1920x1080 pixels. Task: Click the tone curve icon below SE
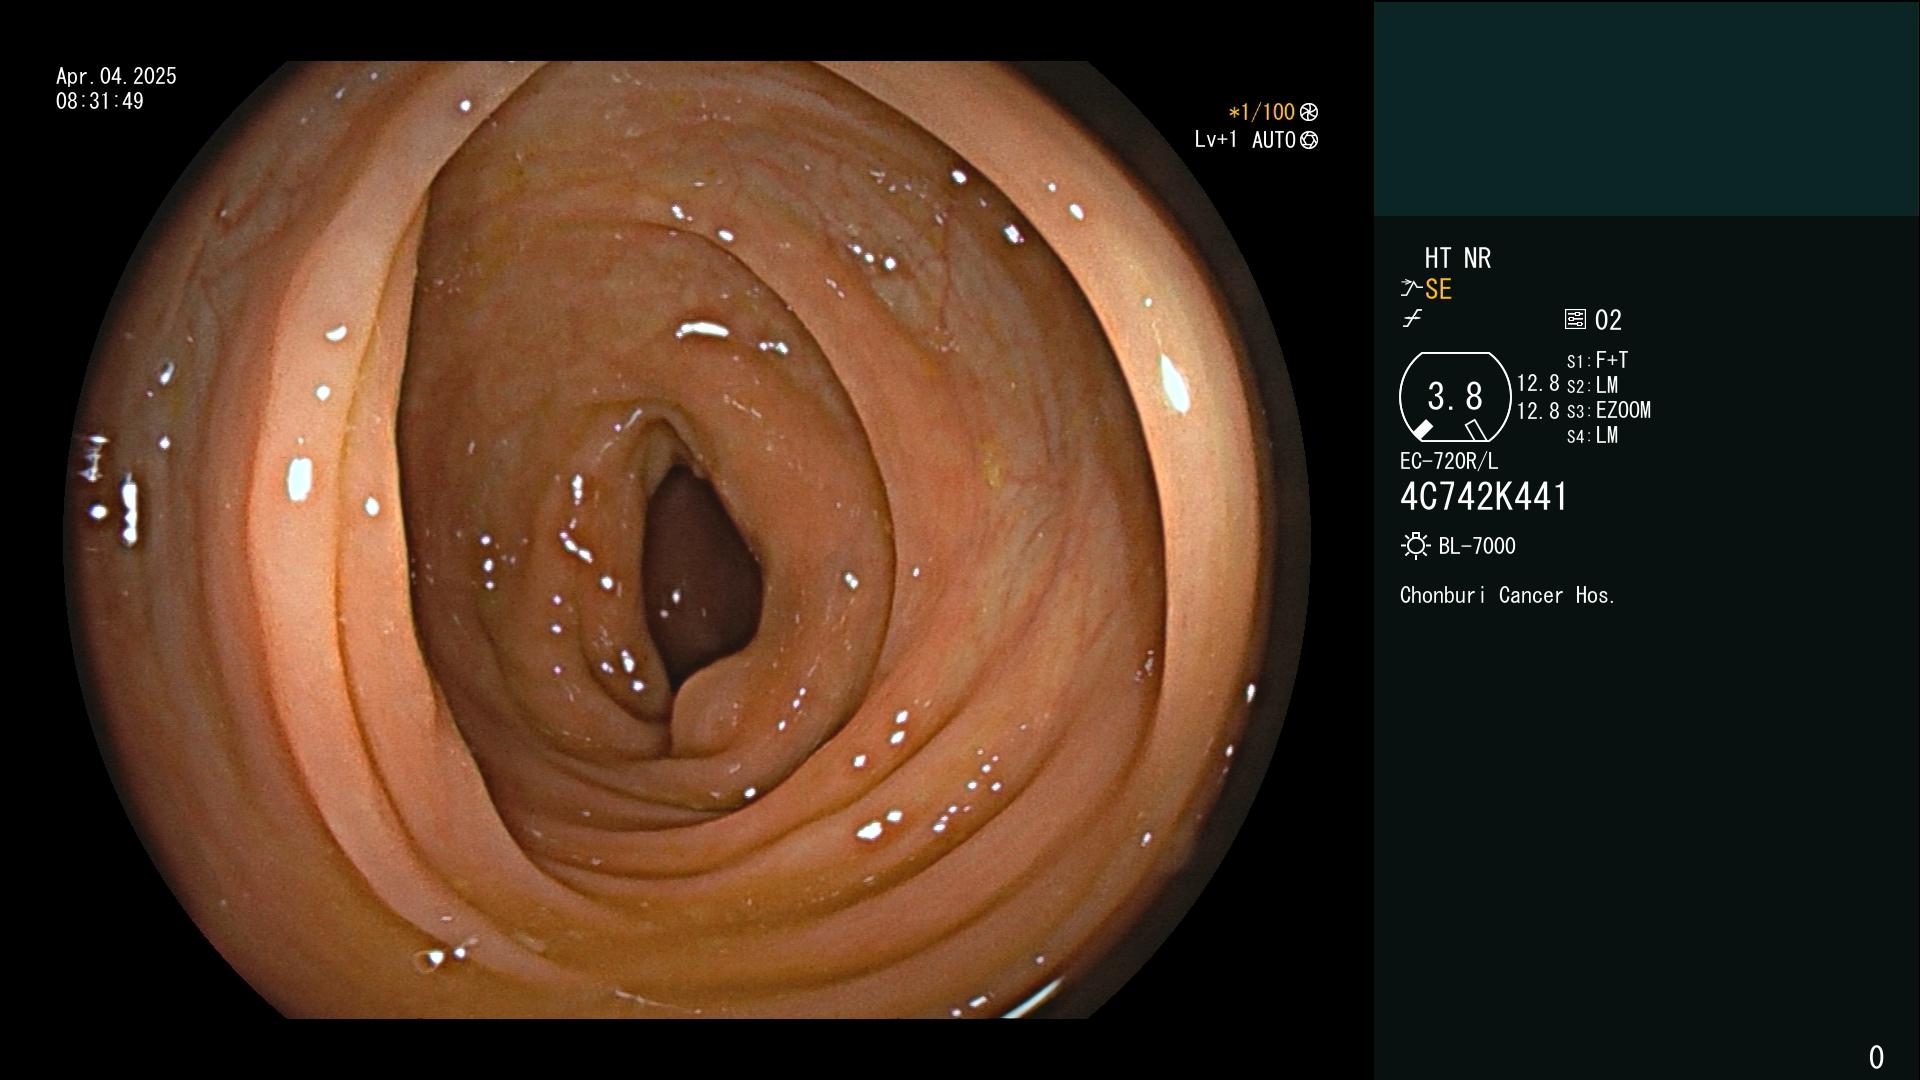point(1412,319)
